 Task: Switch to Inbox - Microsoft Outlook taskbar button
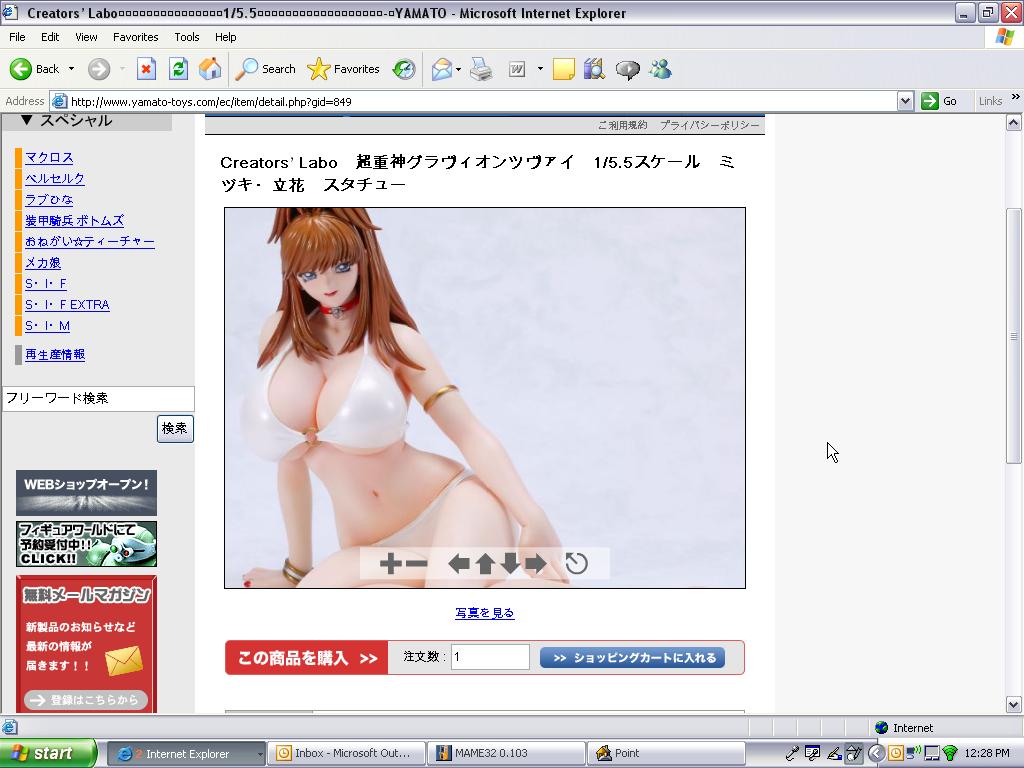coord(347,754)
